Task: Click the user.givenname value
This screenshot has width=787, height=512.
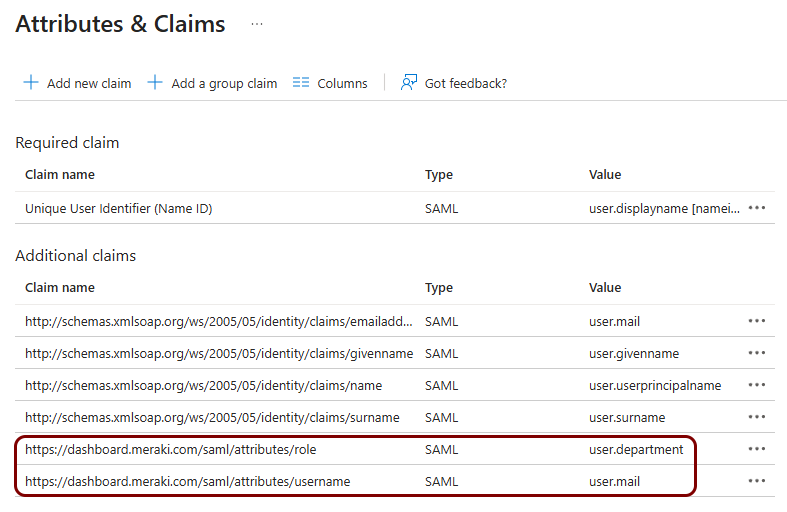Action: [634, 353]
